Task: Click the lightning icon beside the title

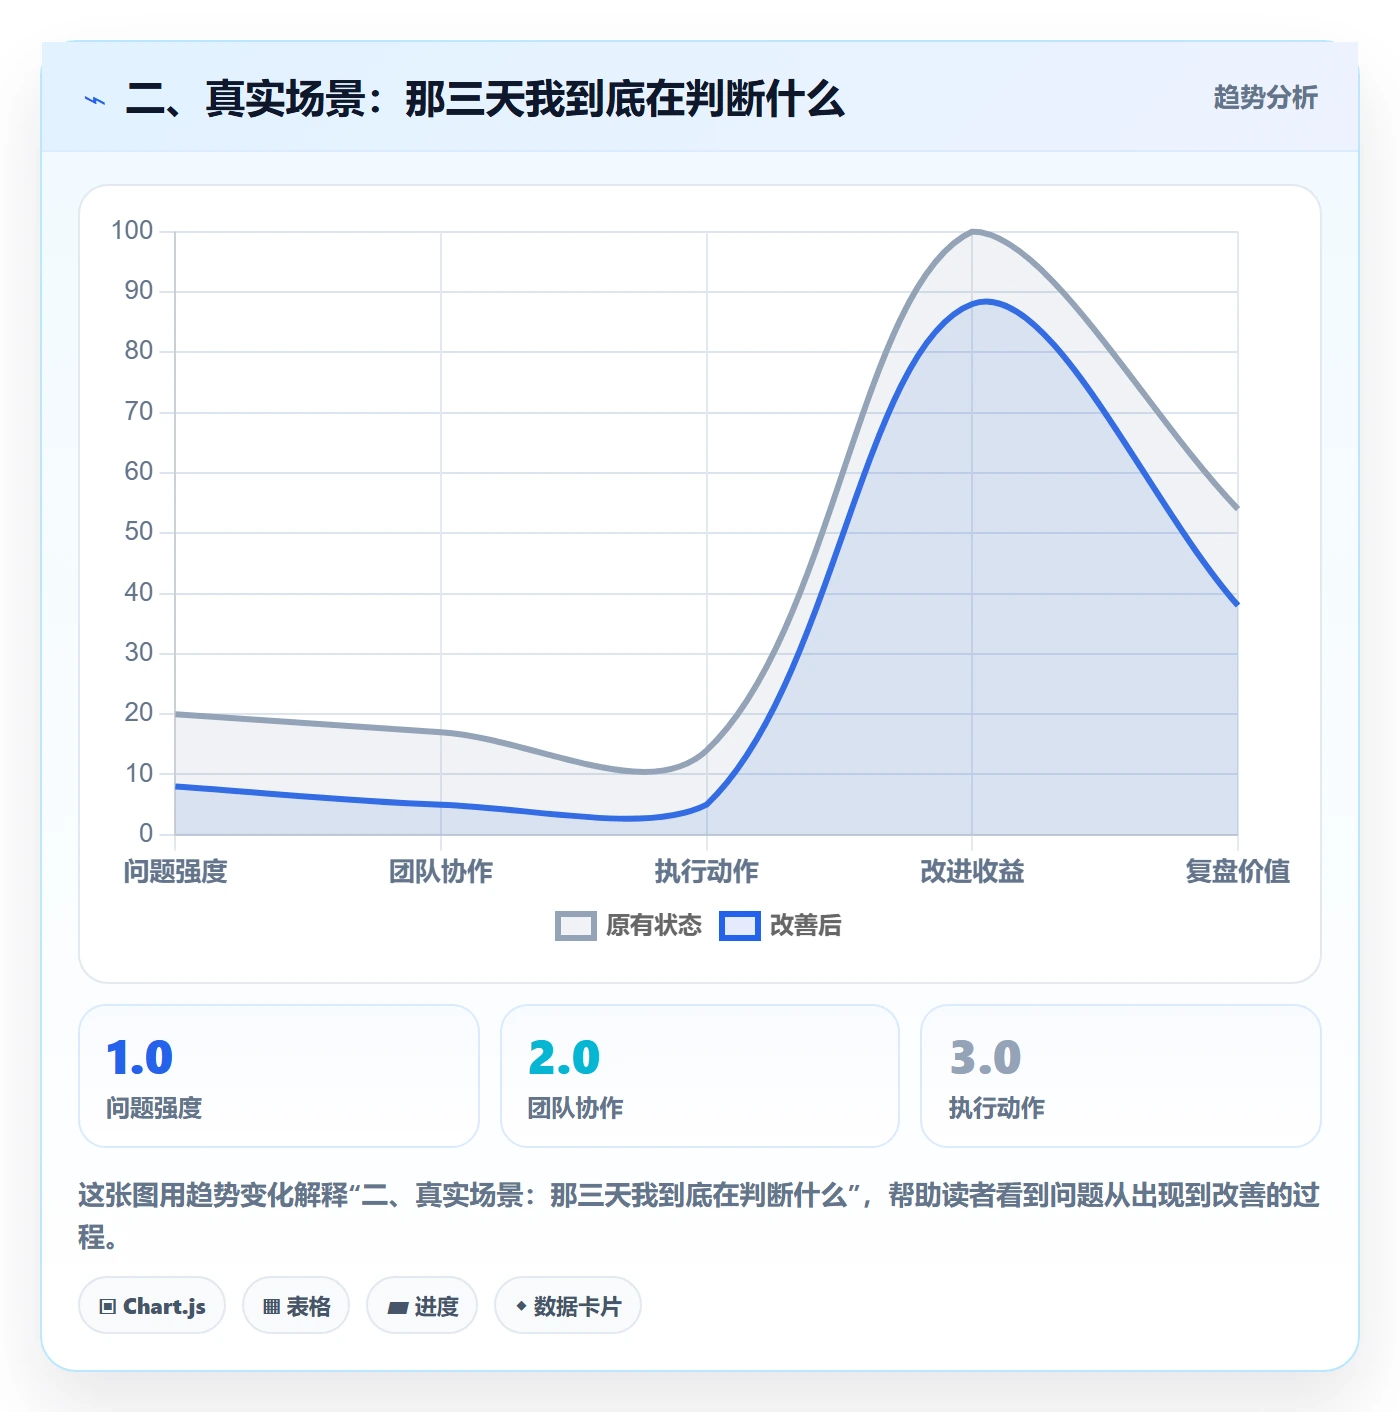Action: click(95, 100)
